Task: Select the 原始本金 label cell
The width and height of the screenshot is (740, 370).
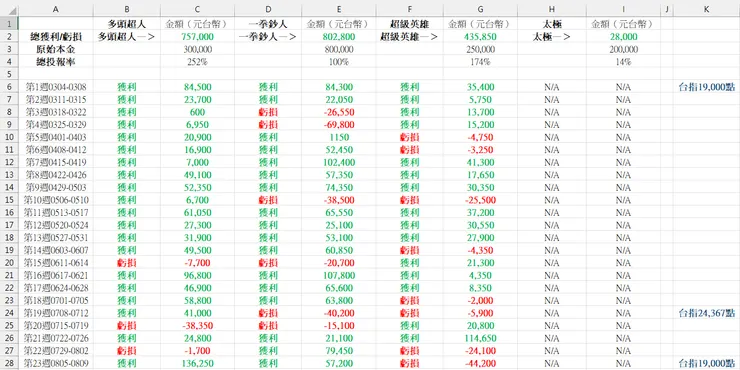Action: (x=56, y=49)
